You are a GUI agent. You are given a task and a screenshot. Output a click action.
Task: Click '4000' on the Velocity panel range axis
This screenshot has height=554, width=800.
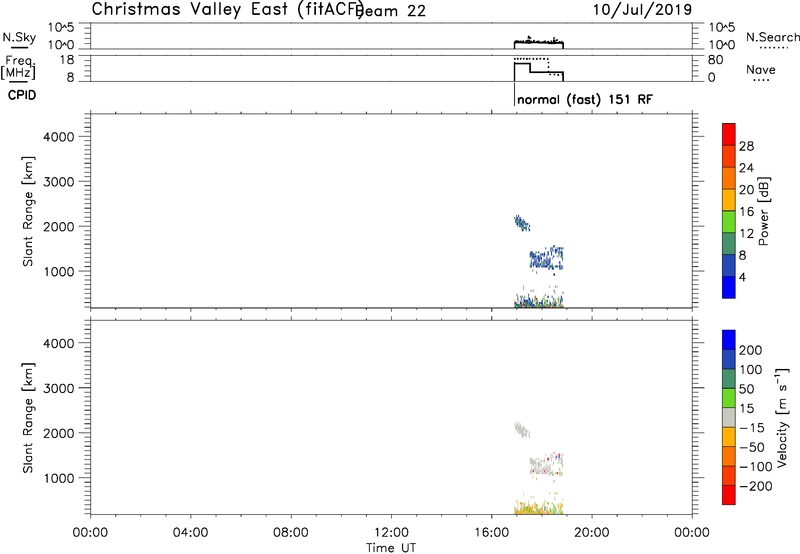59,343
